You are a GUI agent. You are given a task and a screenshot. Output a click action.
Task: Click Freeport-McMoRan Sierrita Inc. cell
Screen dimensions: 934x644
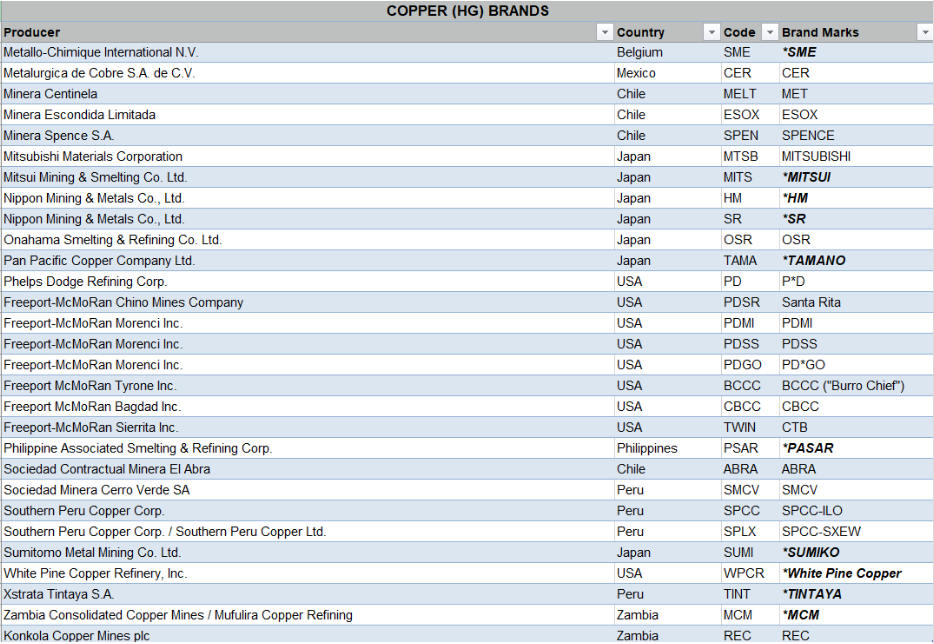point(307,428)
